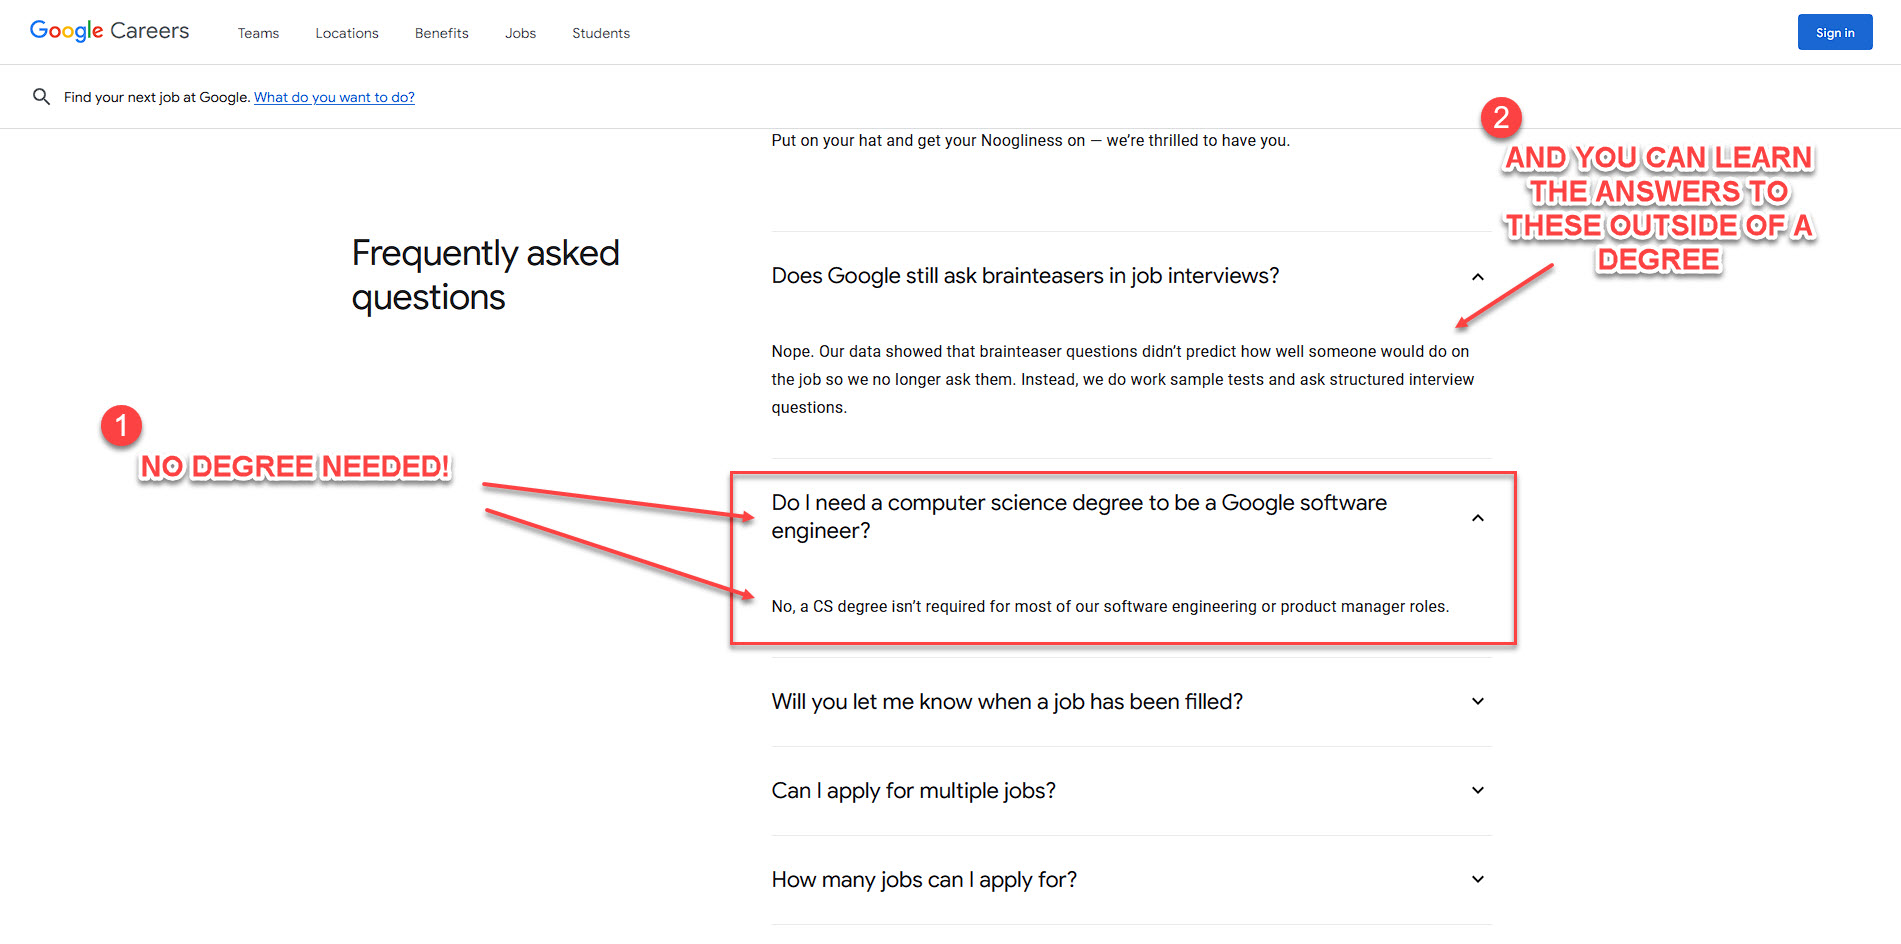Go to the Benefits page
Screen dimensions: 1901x944
tap(442, 33)
